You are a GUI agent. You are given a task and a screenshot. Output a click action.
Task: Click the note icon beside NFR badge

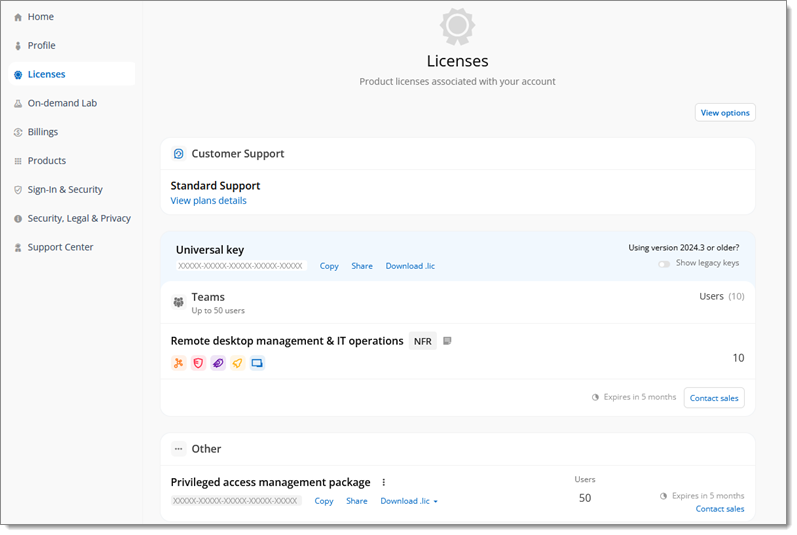[447, 340]
